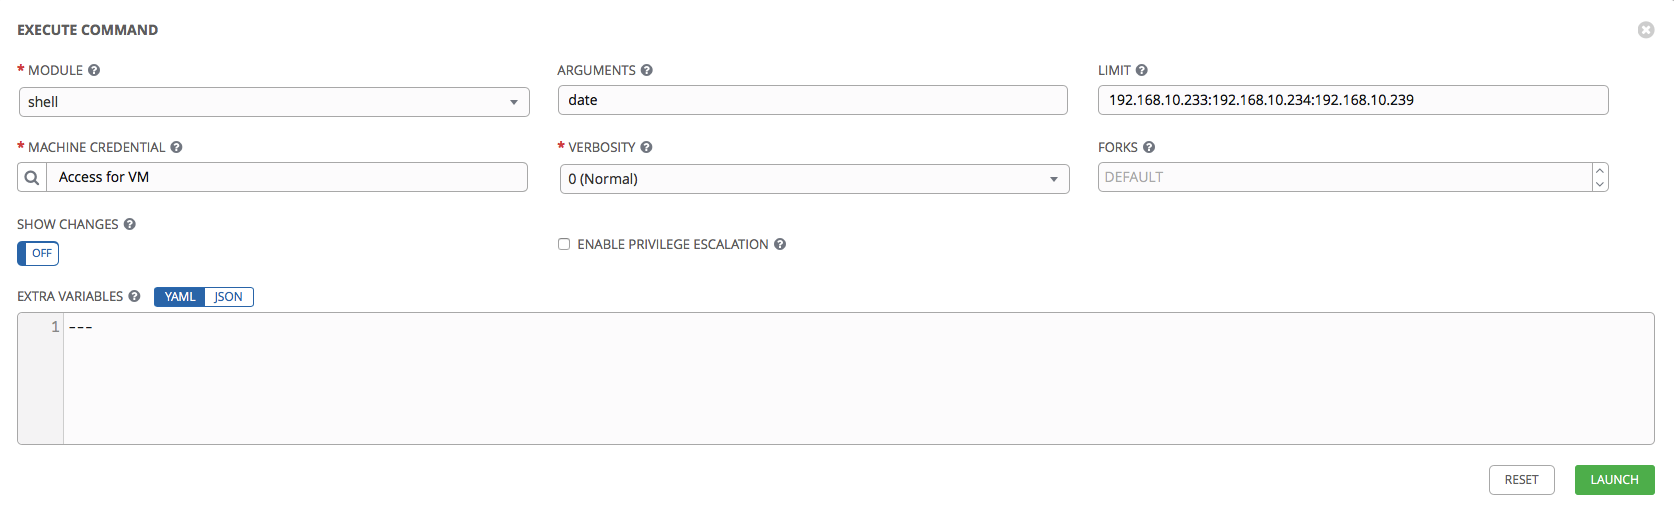The width and height of the screenshot is (1674, 511).
Task: Expand the VERBOSITY dropdown
Action: 814,179
